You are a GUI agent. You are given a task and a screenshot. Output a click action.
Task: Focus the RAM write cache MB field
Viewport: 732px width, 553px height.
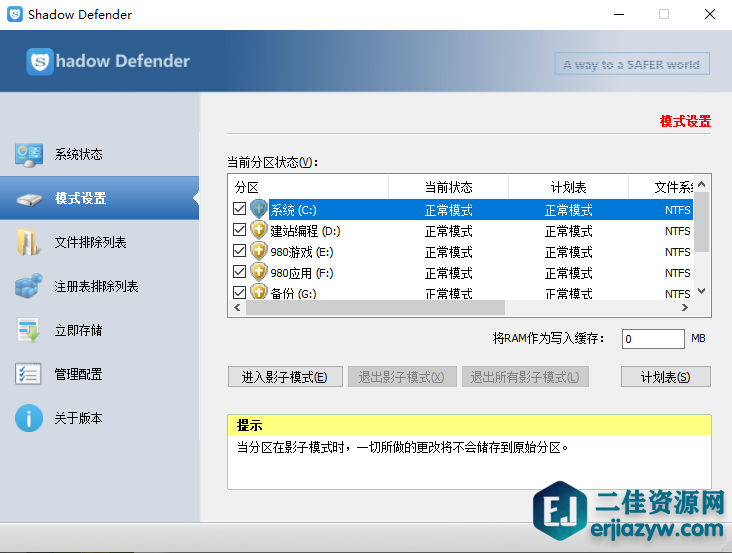[x=653, y=339]
